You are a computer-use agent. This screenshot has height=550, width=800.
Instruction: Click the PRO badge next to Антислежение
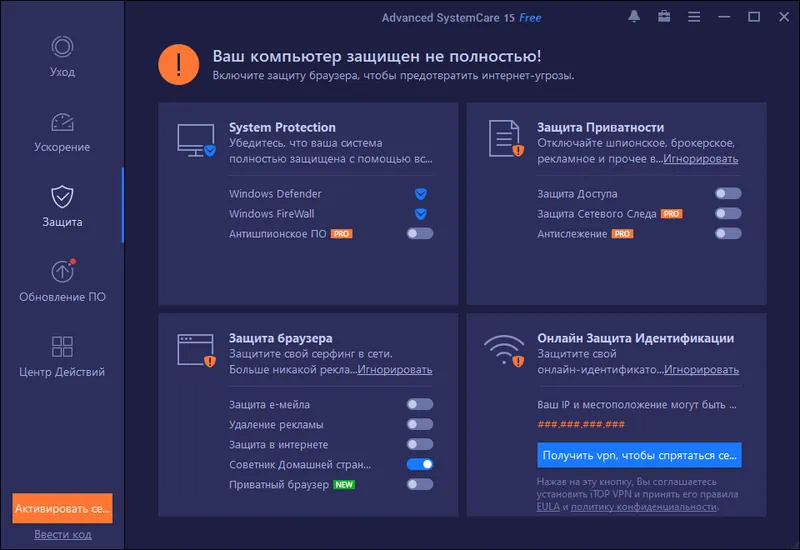point(622,234)
